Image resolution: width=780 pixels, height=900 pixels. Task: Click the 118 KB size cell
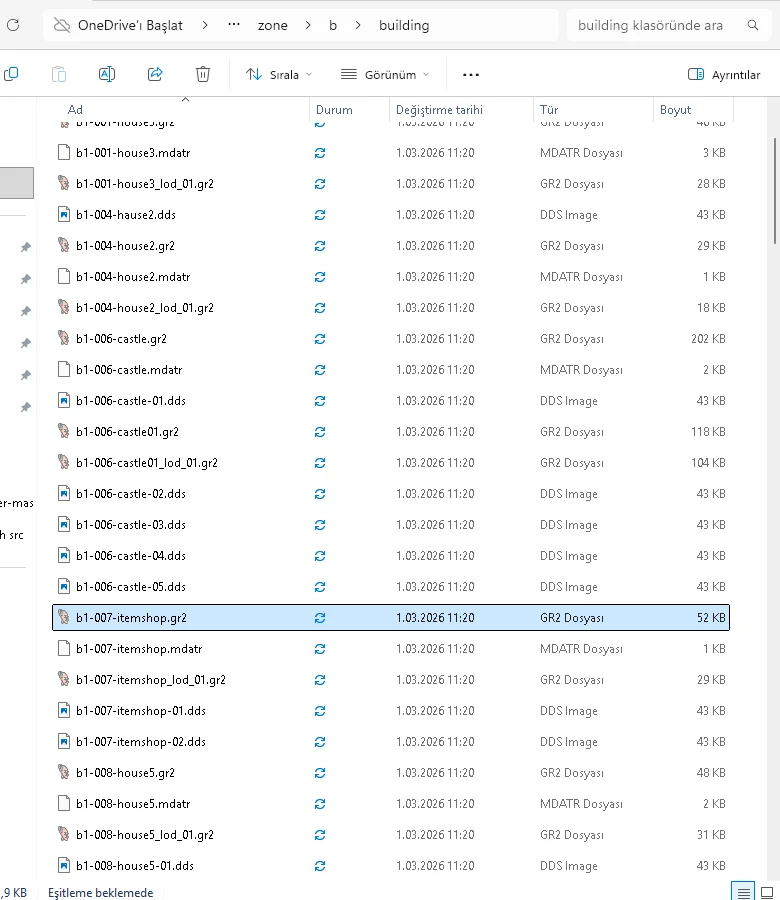708,432
